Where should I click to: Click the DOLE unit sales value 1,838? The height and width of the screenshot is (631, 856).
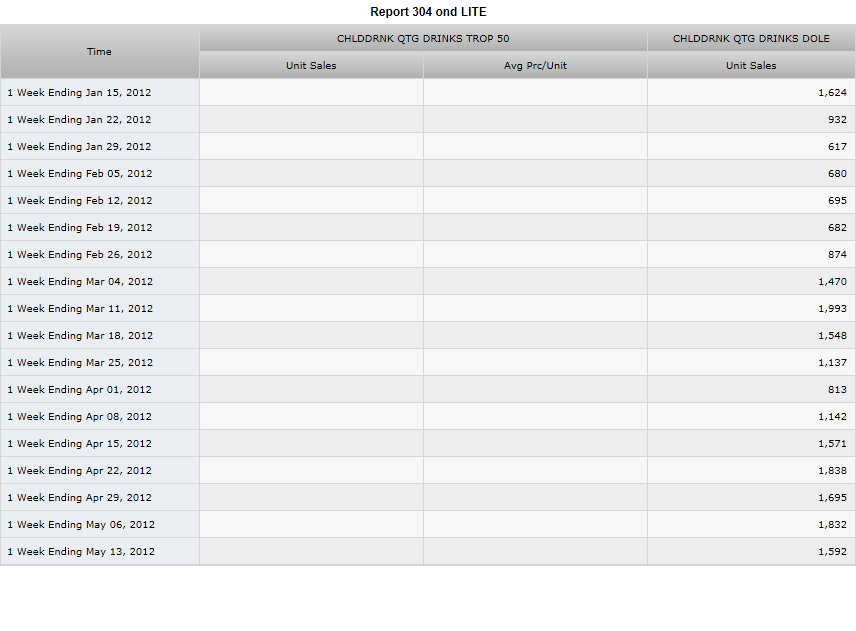tap(832, 471)
